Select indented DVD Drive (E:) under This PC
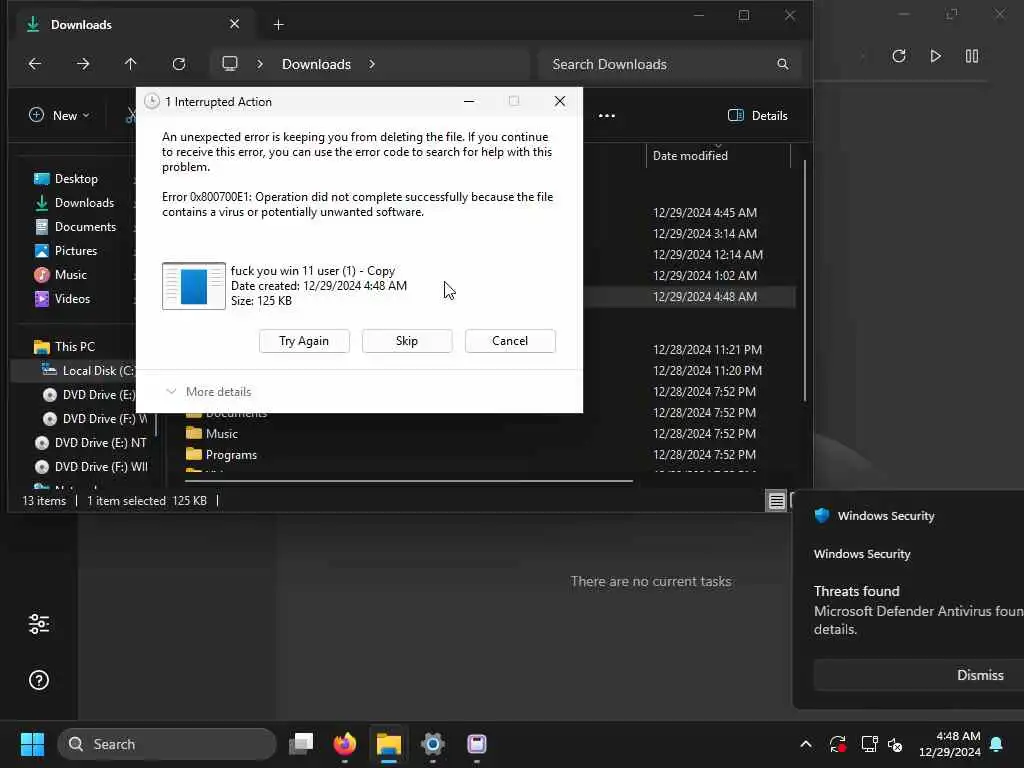Viewport: 1024px width, 768px height. [99, 395]
